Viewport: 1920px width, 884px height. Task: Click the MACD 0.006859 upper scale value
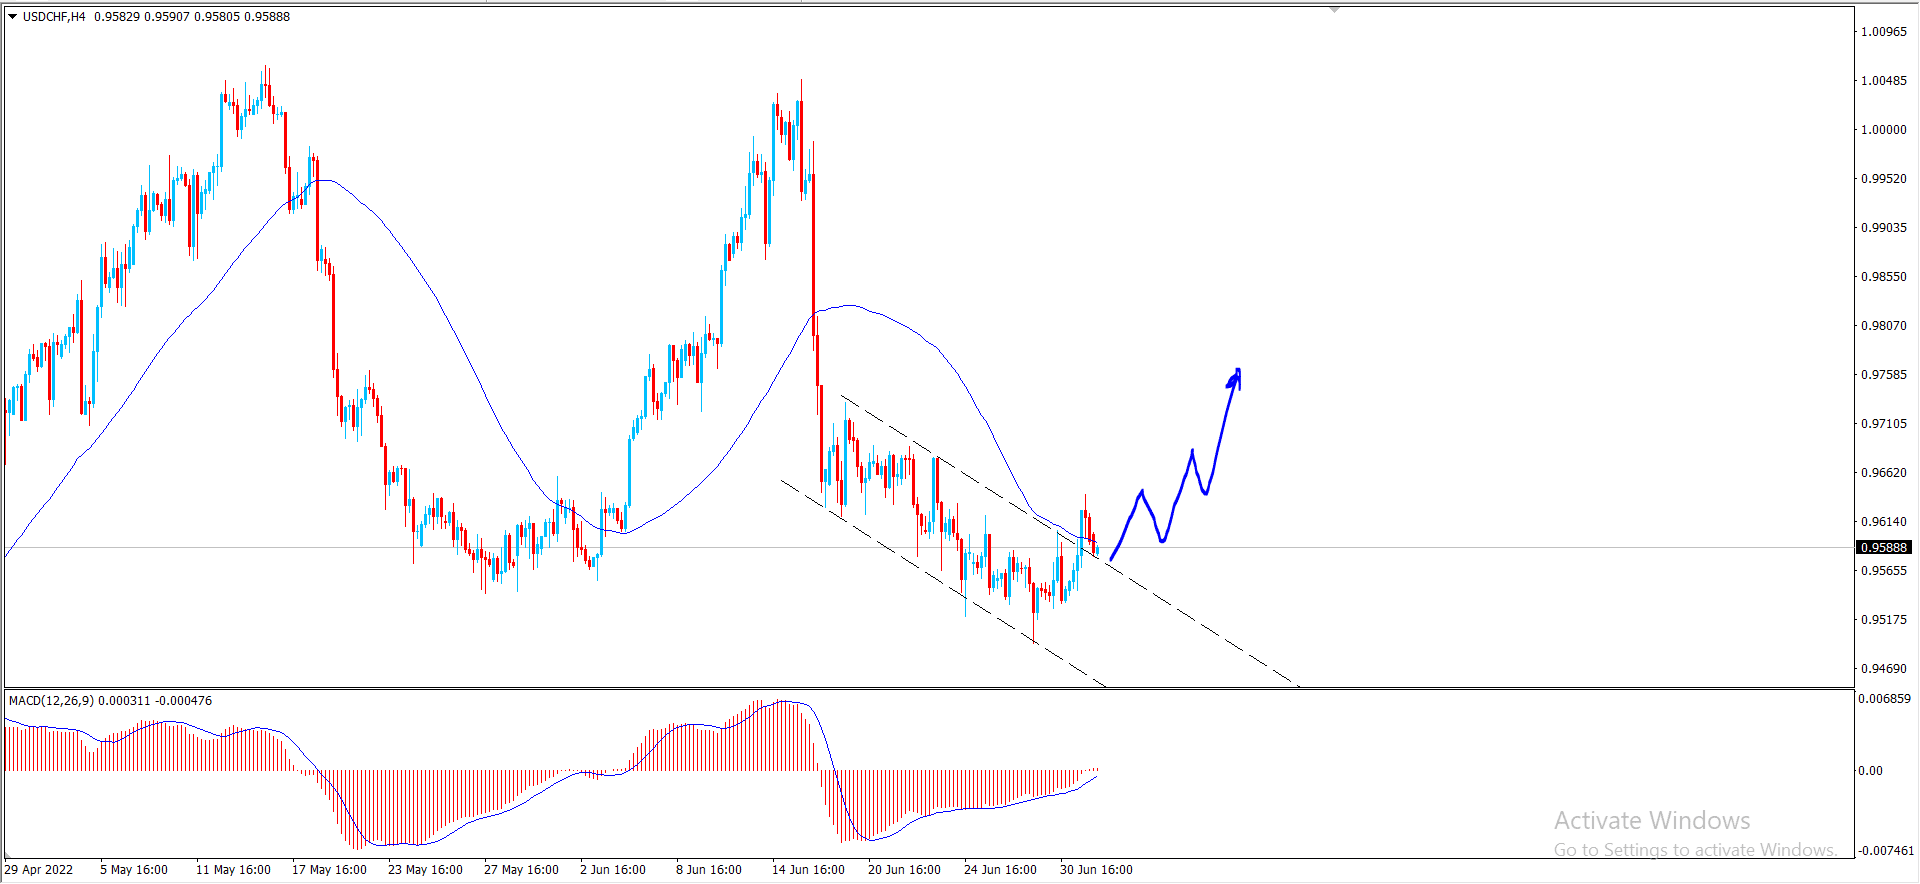[1884, 698]
